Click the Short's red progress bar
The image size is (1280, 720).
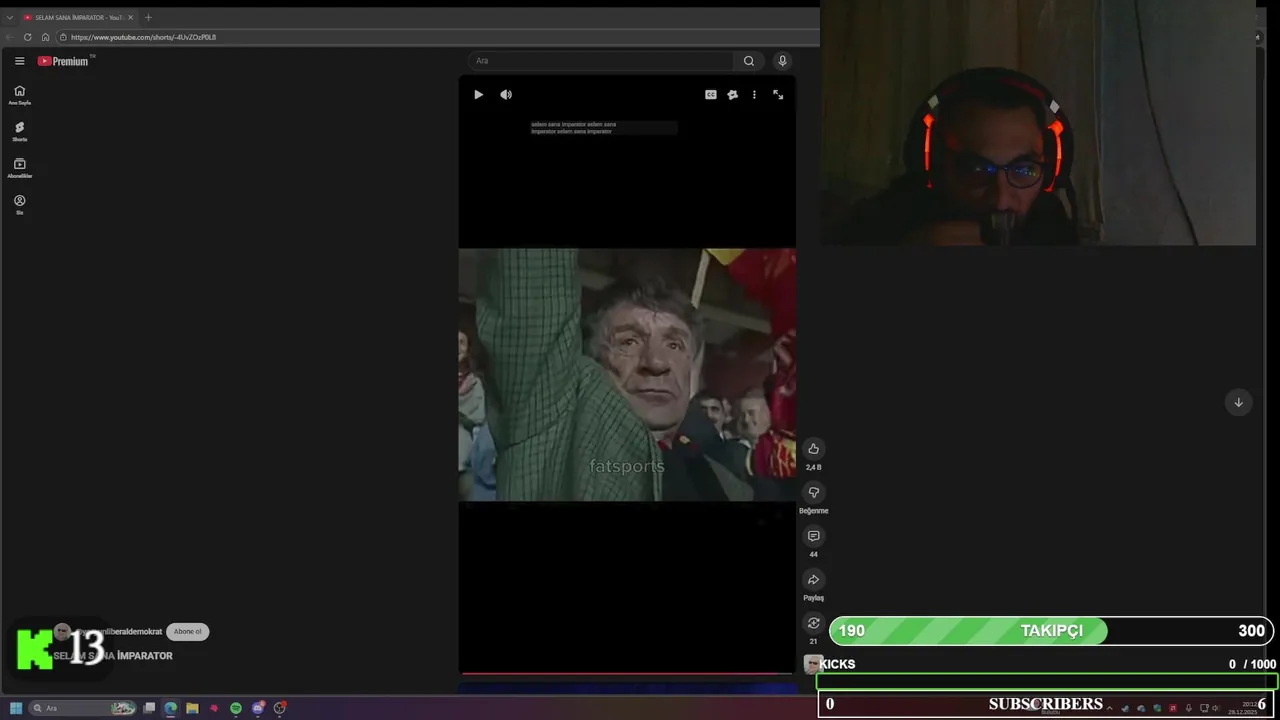tap(627, 673)
